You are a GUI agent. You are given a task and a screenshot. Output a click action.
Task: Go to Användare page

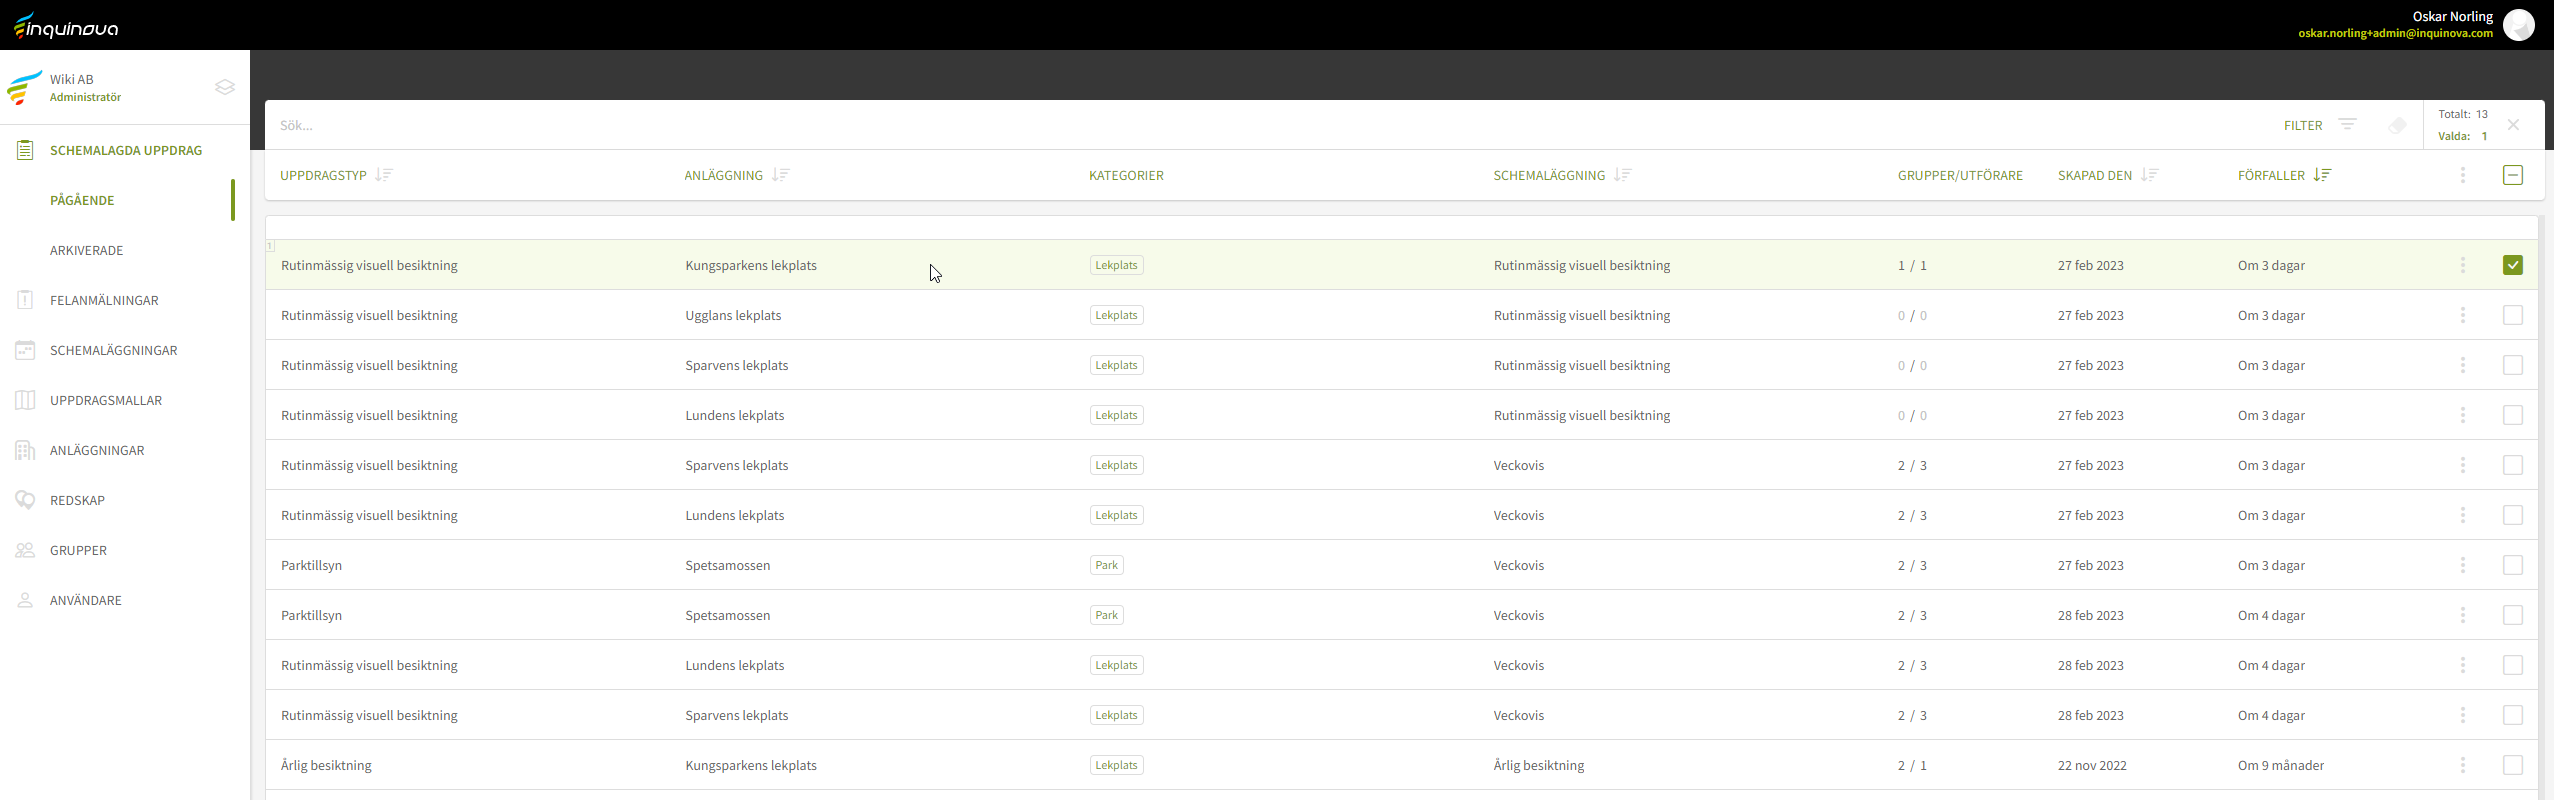(86, 600)
